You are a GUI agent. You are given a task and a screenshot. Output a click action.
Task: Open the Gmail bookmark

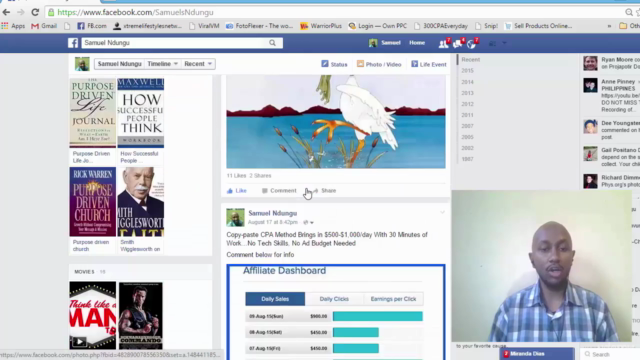44,26
